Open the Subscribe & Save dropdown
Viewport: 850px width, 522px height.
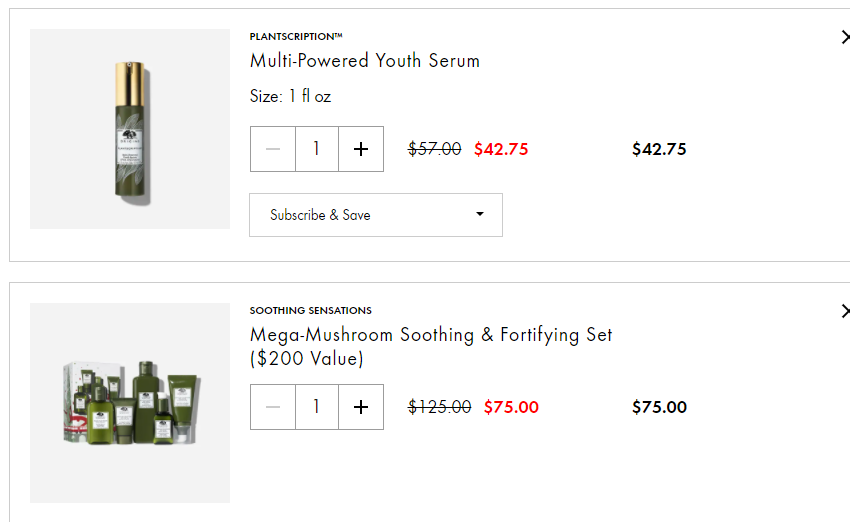point(376,215)
